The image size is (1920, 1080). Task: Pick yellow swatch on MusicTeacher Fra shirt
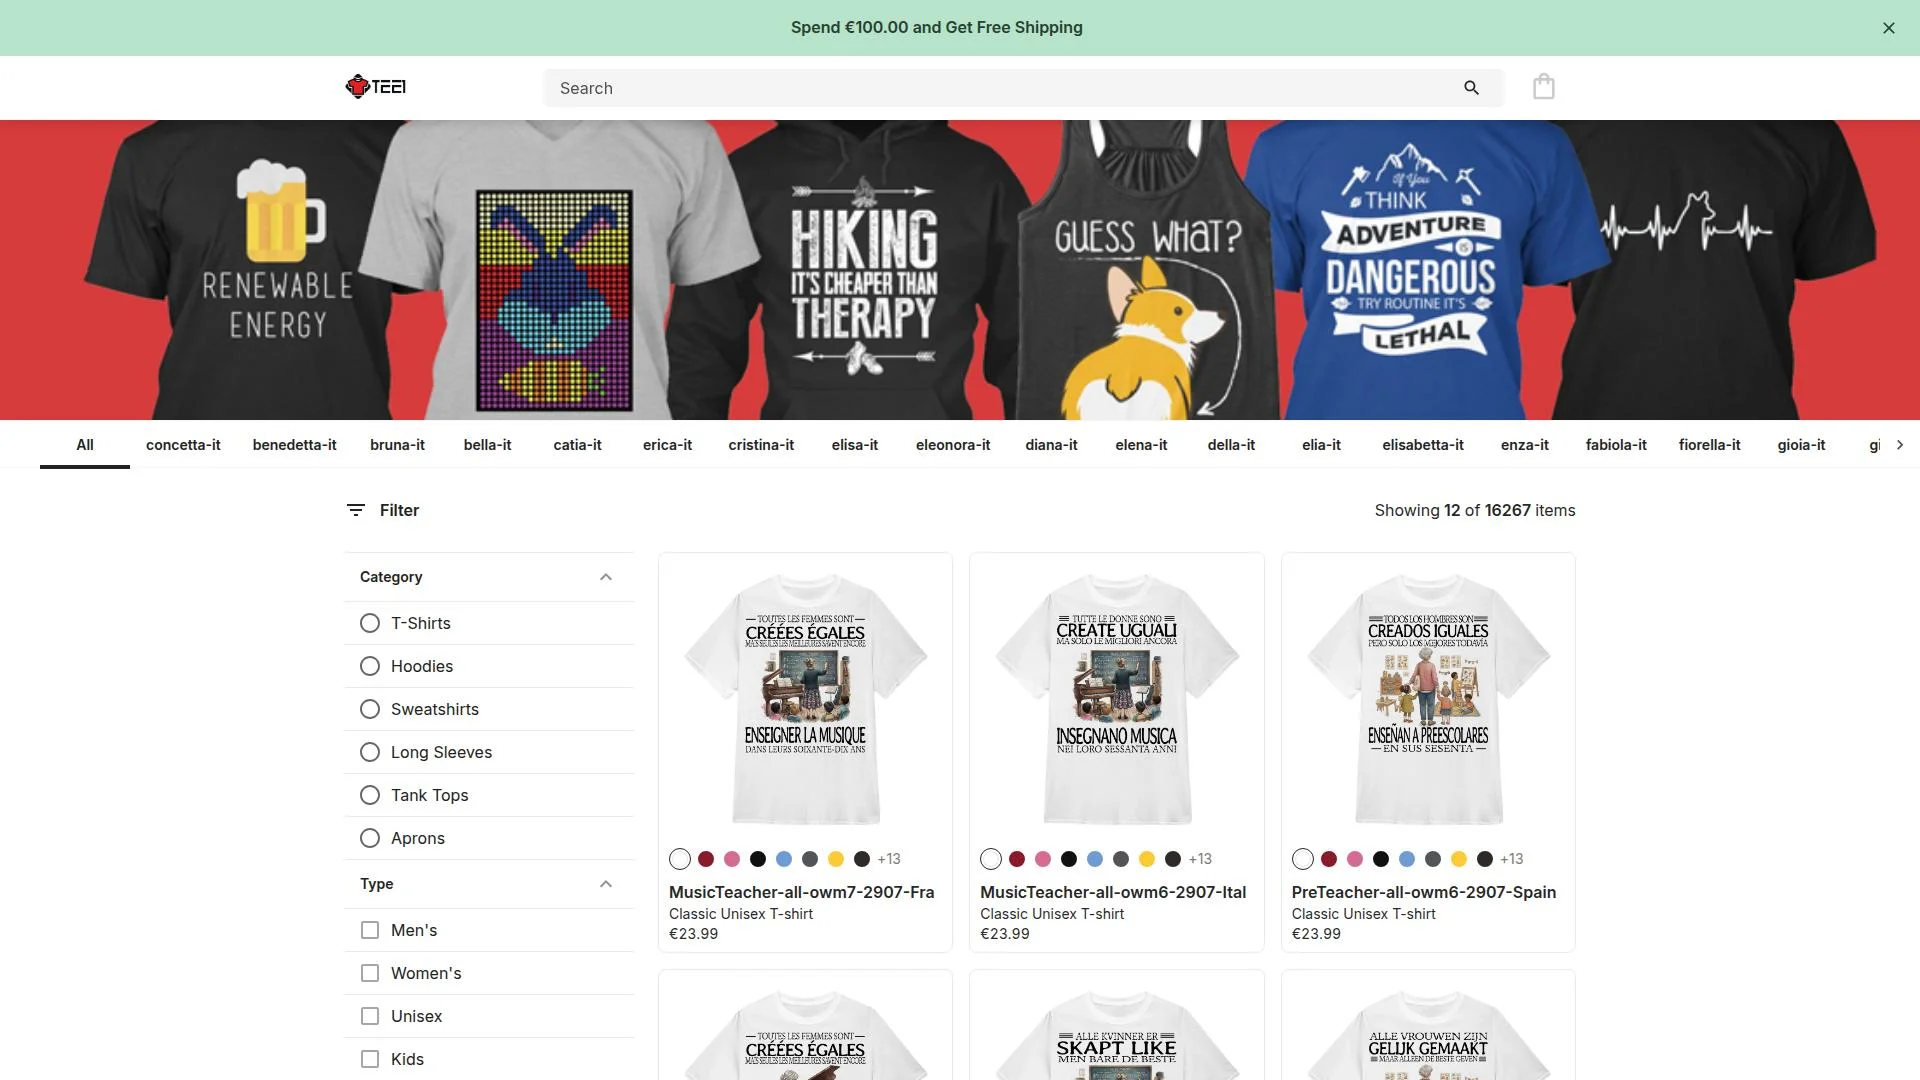(836, 859)
